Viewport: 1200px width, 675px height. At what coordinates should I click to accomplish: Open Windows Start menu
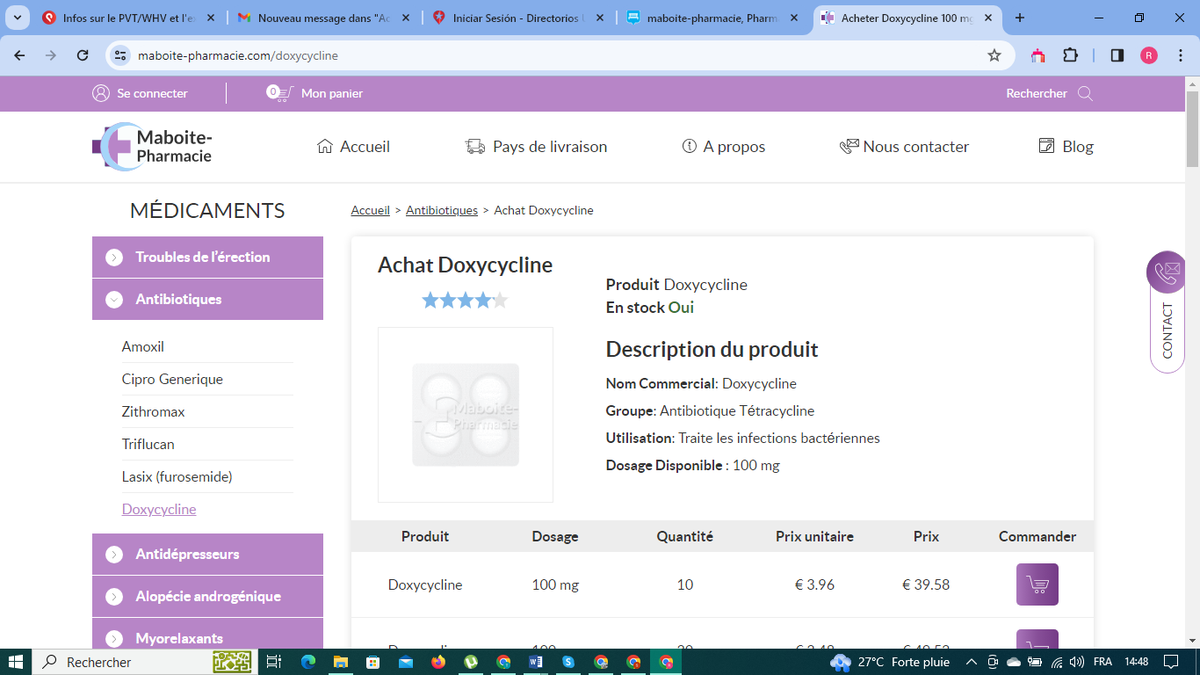pyautogui.click(x=15, y=662)
